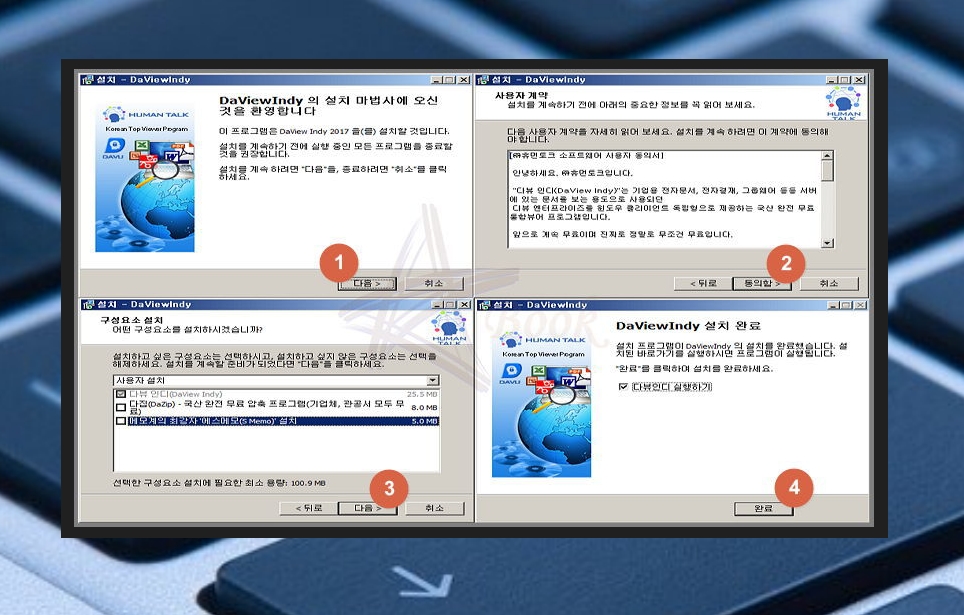964x615 pixels.
Task: Click installer icon in completion window title bar
Action: click(x=484, y=305)
